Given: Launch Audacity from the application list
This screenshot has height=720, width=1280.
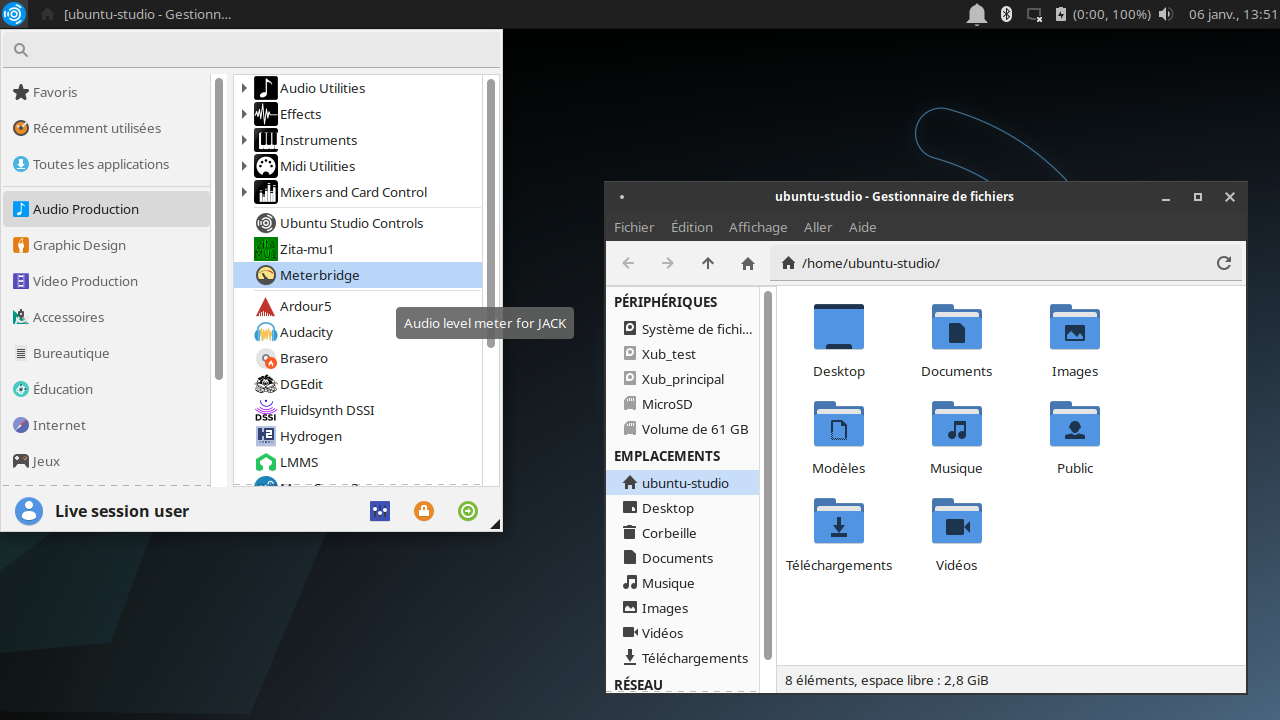Looking at the screenshot, I should pyautogui.click(x=306, y=332).
